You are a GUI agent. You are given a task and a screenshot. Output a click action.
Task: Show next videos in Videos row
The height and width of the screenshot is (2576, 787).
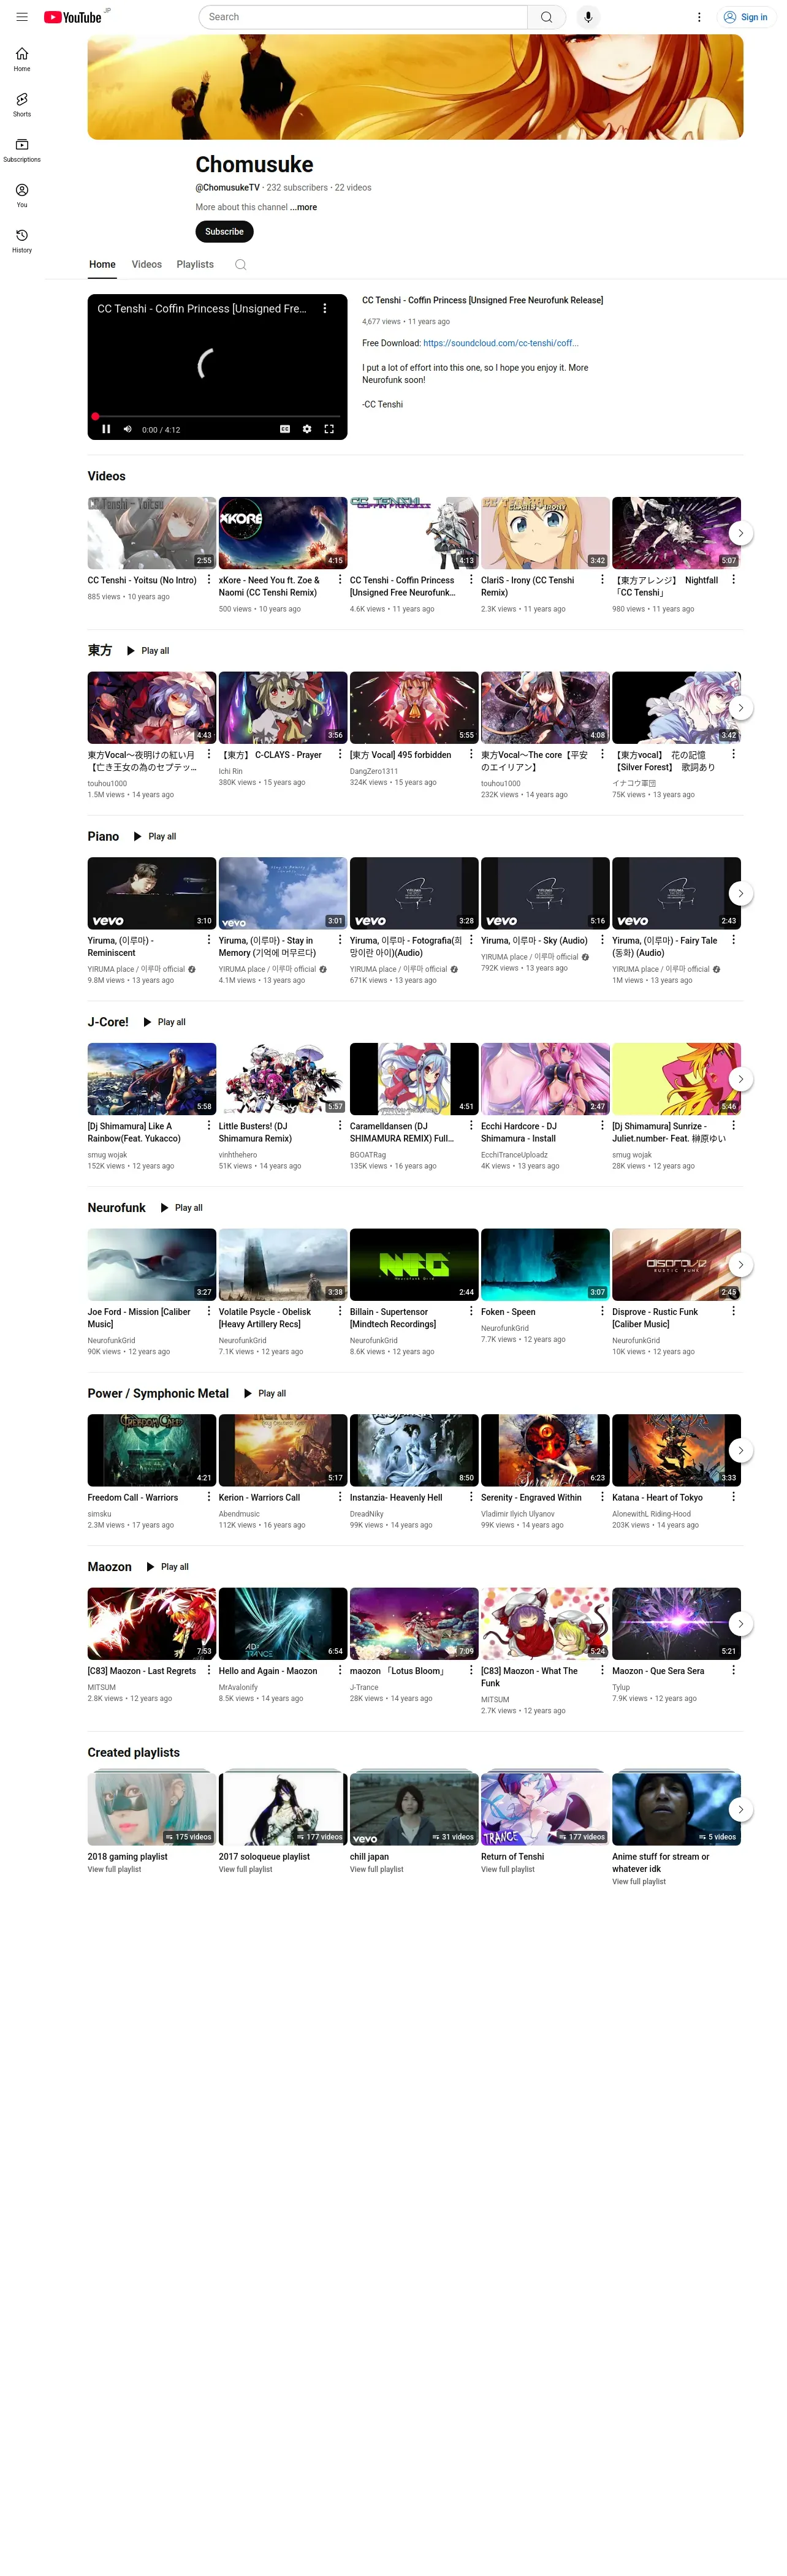coord(740,533)
